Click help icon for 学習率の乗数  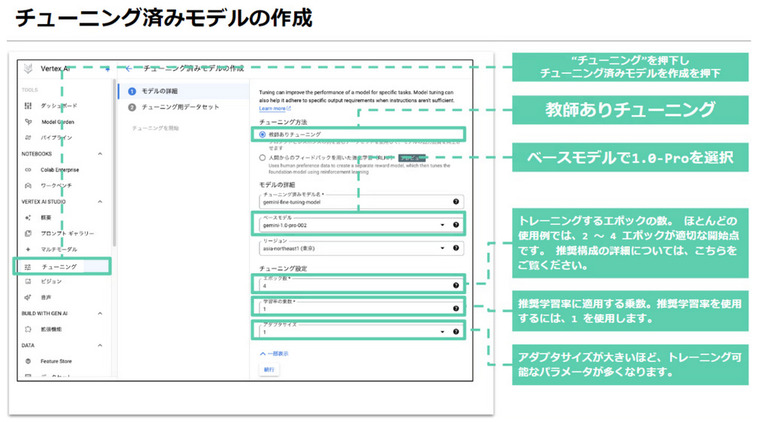point(456,308)
